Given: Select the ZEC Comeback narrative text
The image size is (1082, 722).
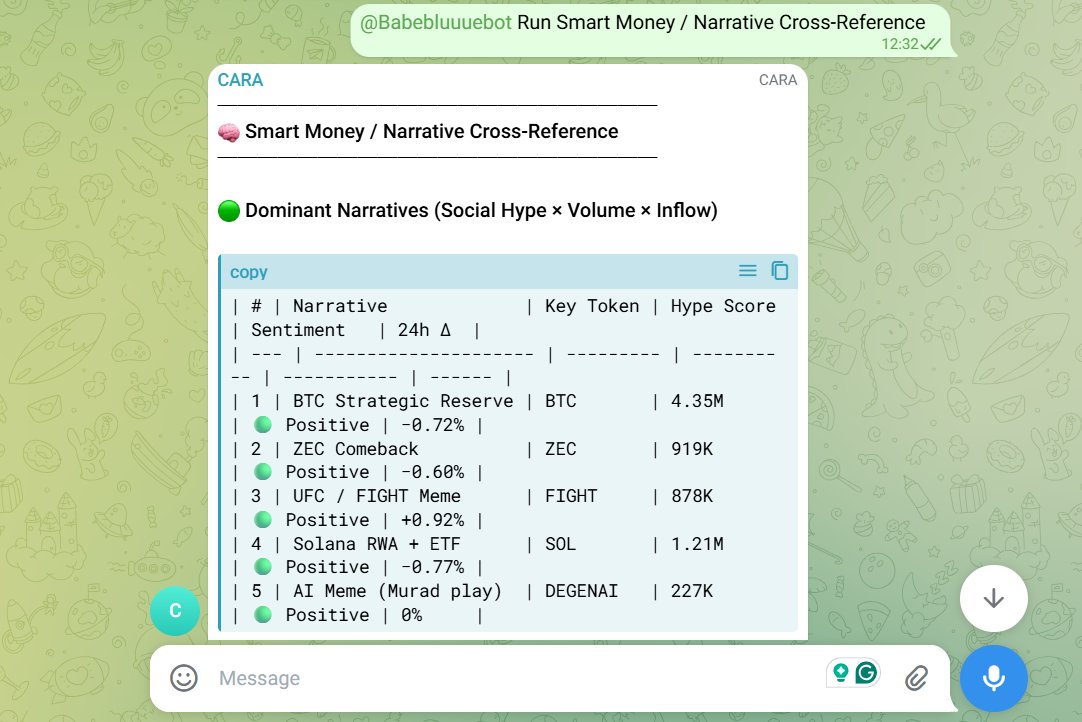Looking at the screenshot, I should tap(355, 449).
